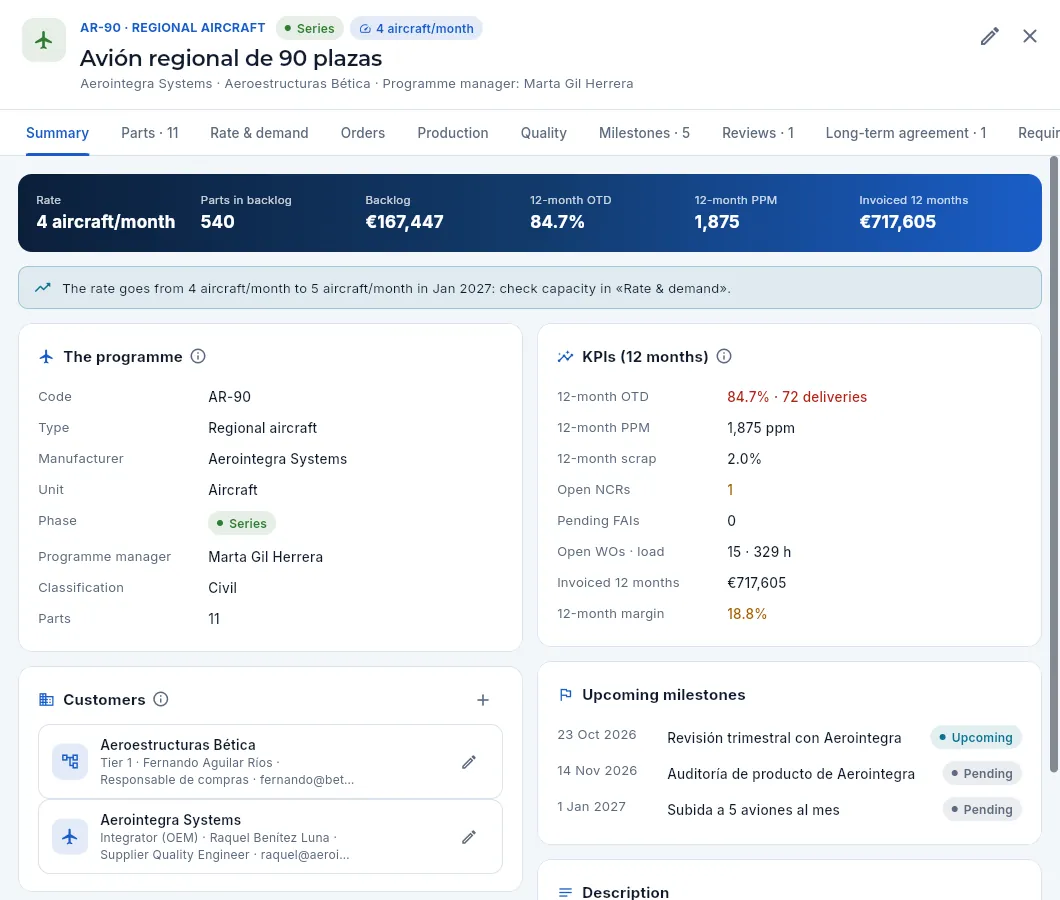
Task: Edit the Aerointegra Systems customer entry
Action: coord(468,837)
